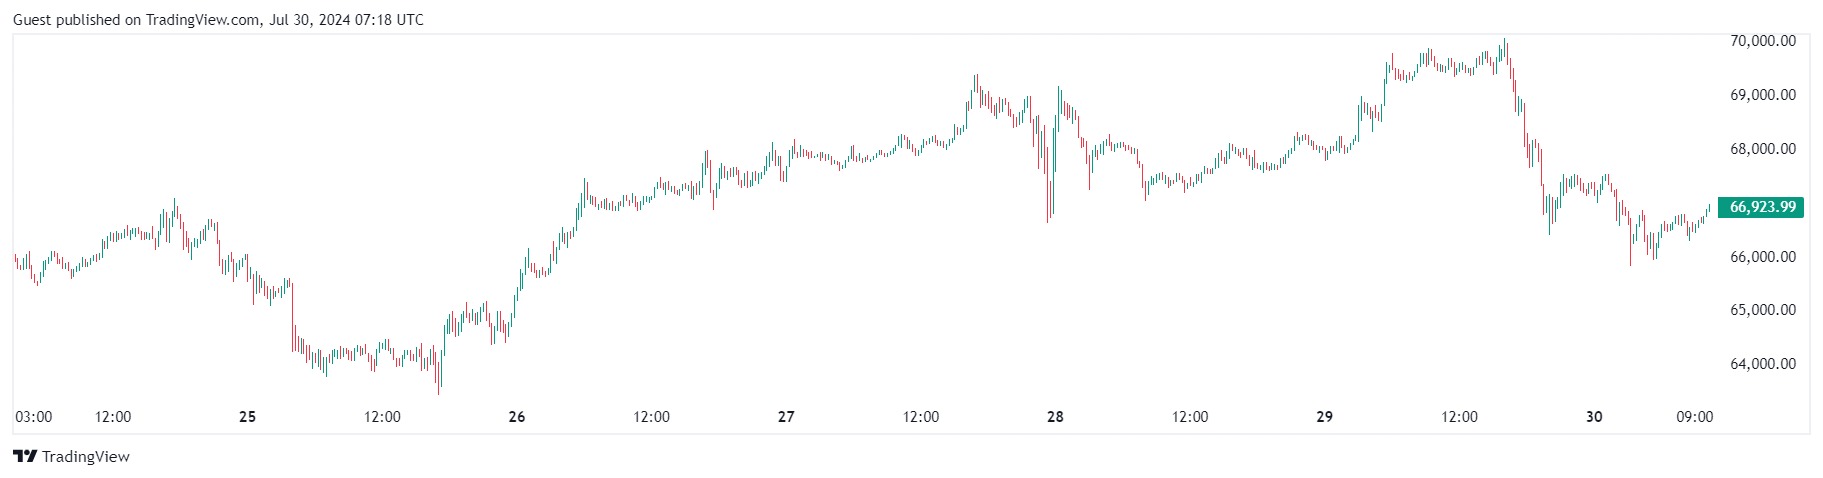Screen dimensions: 1823x478
Task: Click the green 66,923.99 current price label
Action: (x=1761, y=207)
